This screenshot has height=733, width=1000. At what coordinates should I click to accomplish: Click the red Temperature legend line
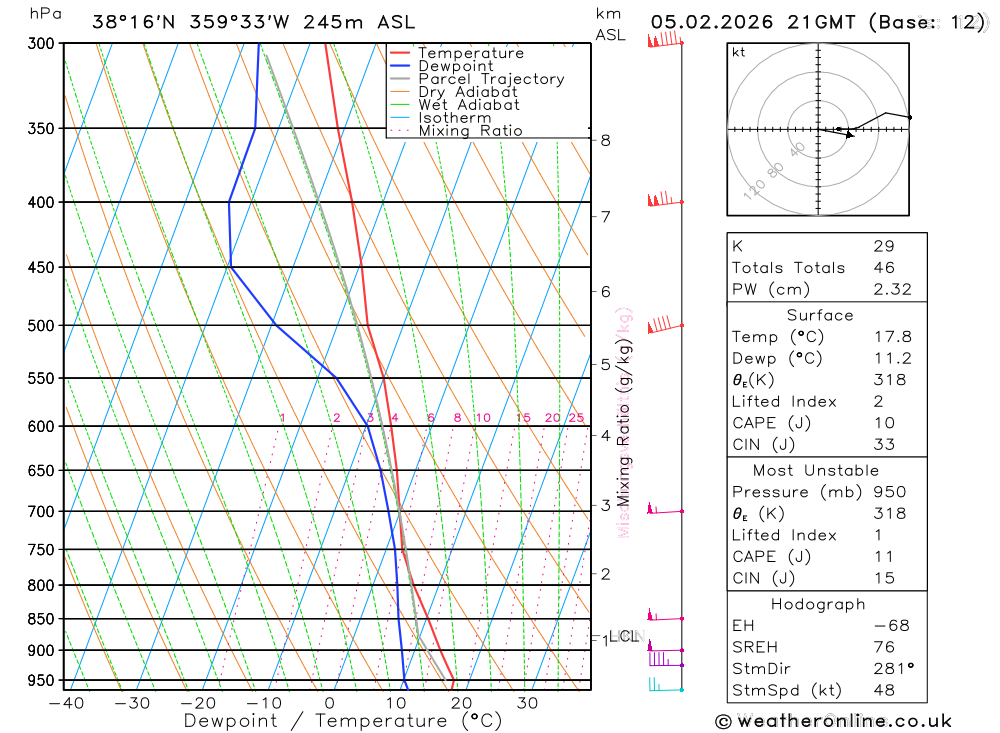point(399,53)
